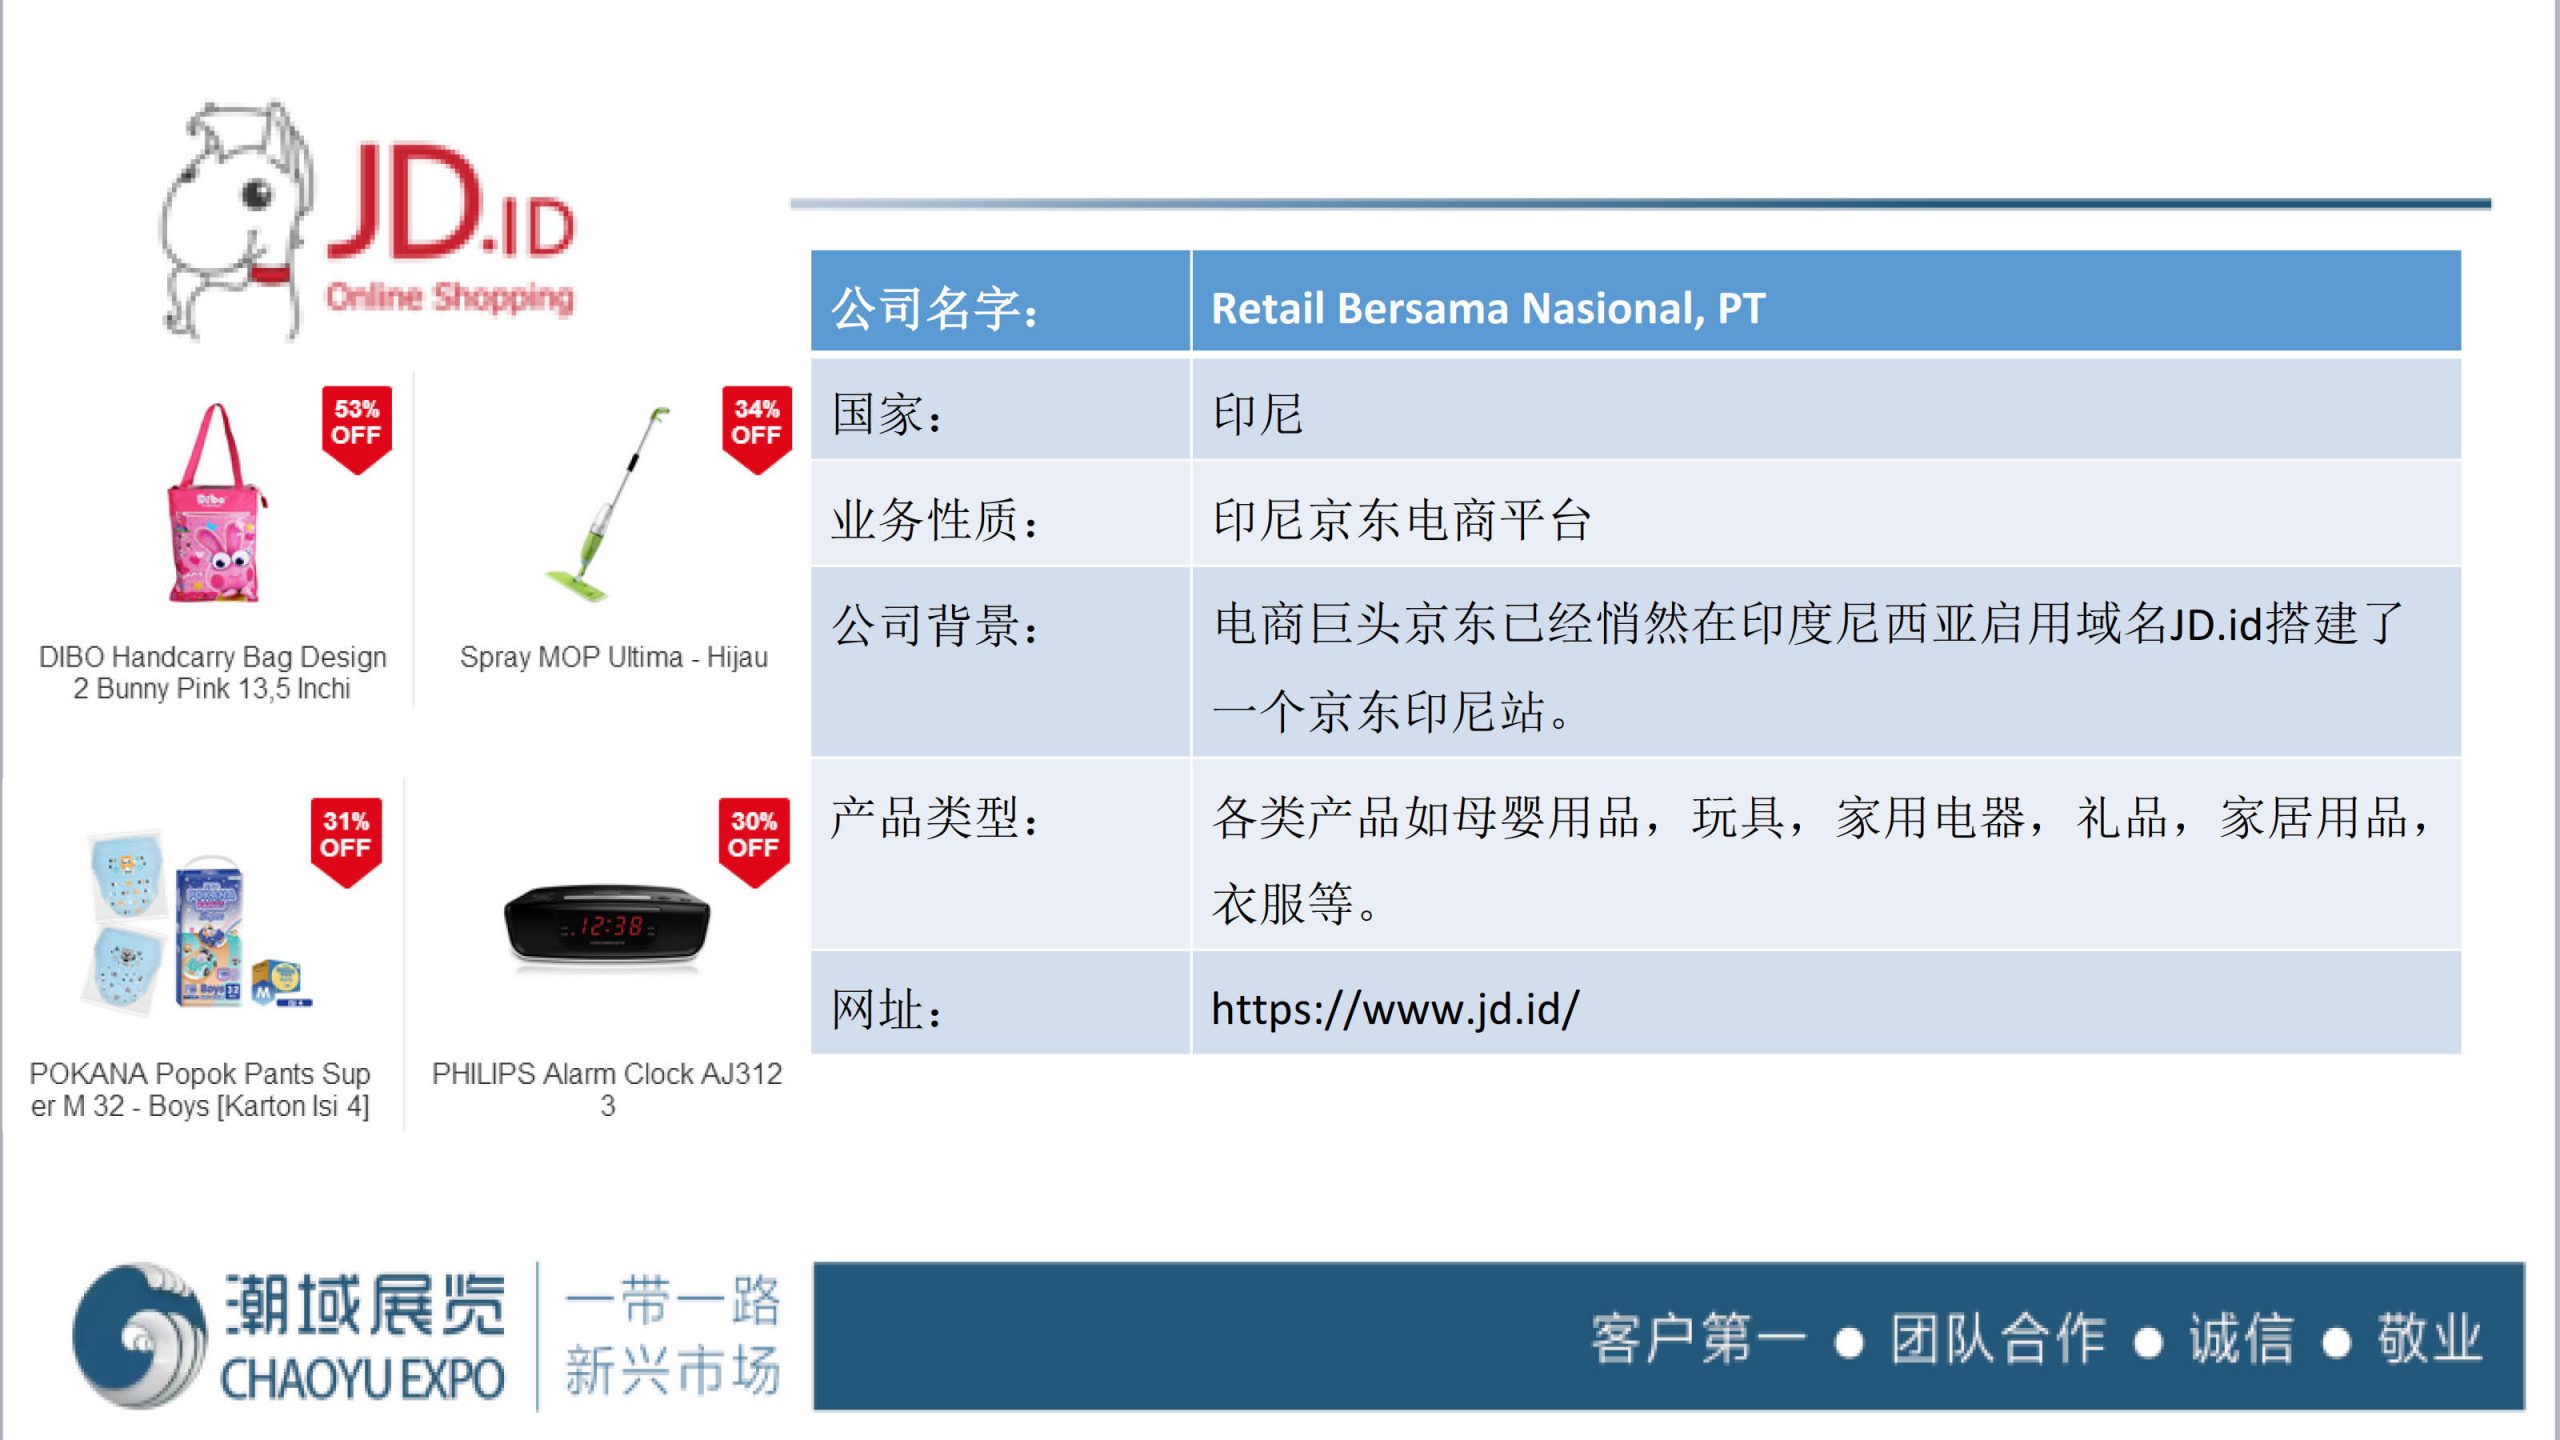Select the 产品类型 row label

pyautogui.click(x=935, y=818)
